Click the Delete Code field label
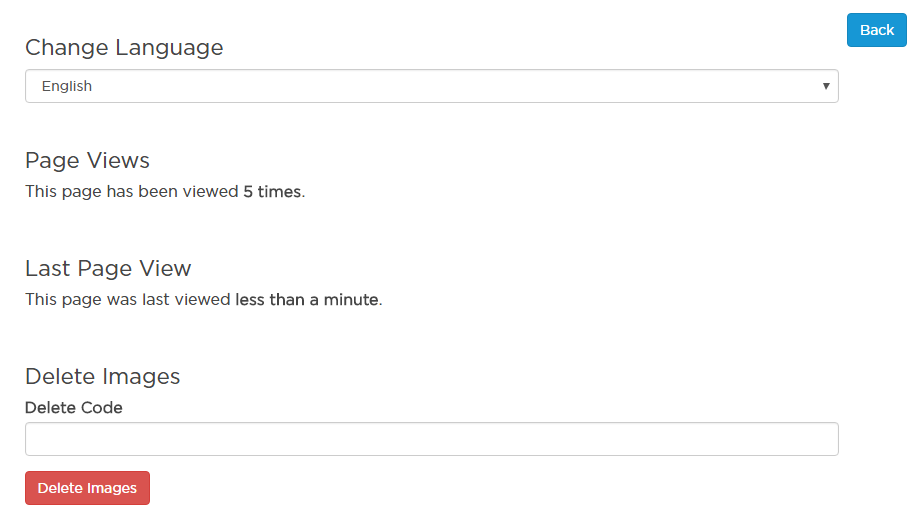 pyautogui.click(x=74, y=407)
